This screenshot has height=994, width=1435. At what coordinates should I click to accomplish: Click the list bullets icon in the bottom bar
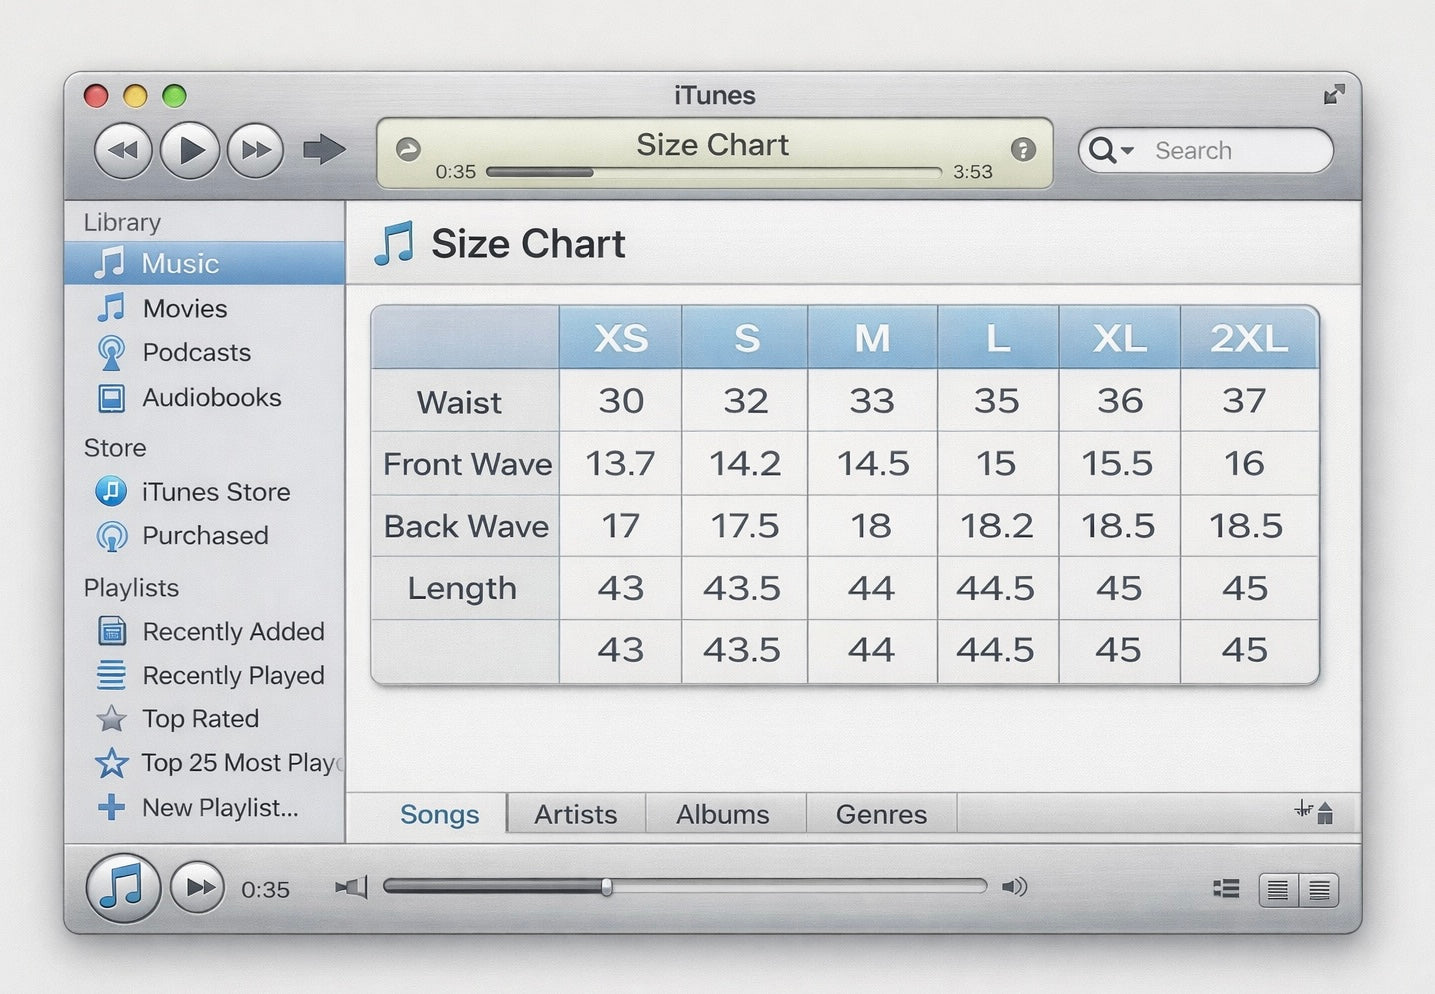point(1226,888)
